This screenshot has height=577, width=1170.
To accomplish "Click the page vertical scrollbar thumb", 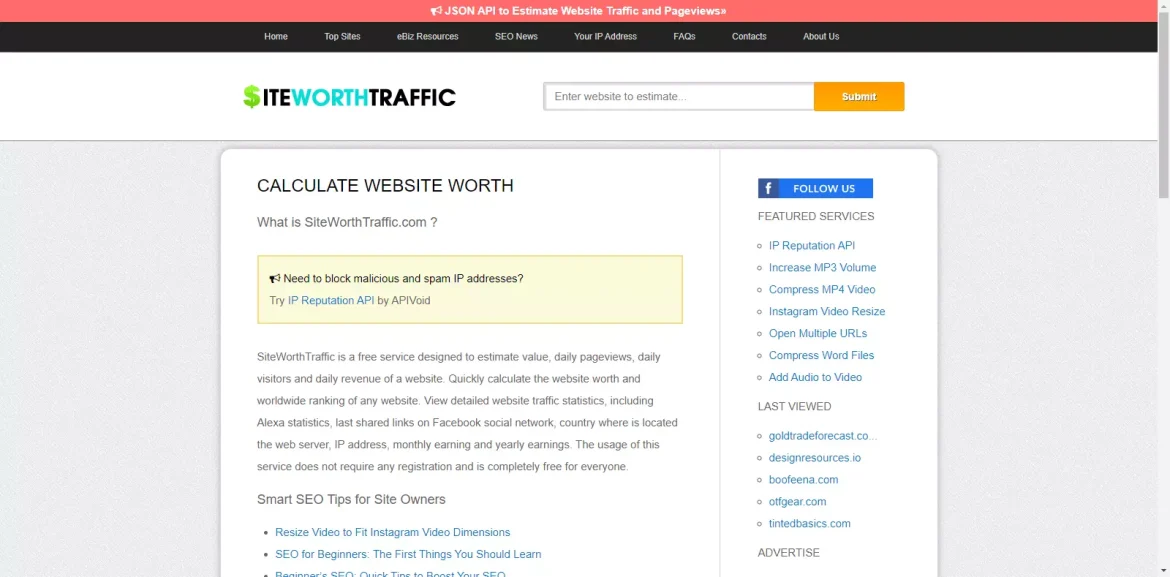I will (x=1163, y=105).
